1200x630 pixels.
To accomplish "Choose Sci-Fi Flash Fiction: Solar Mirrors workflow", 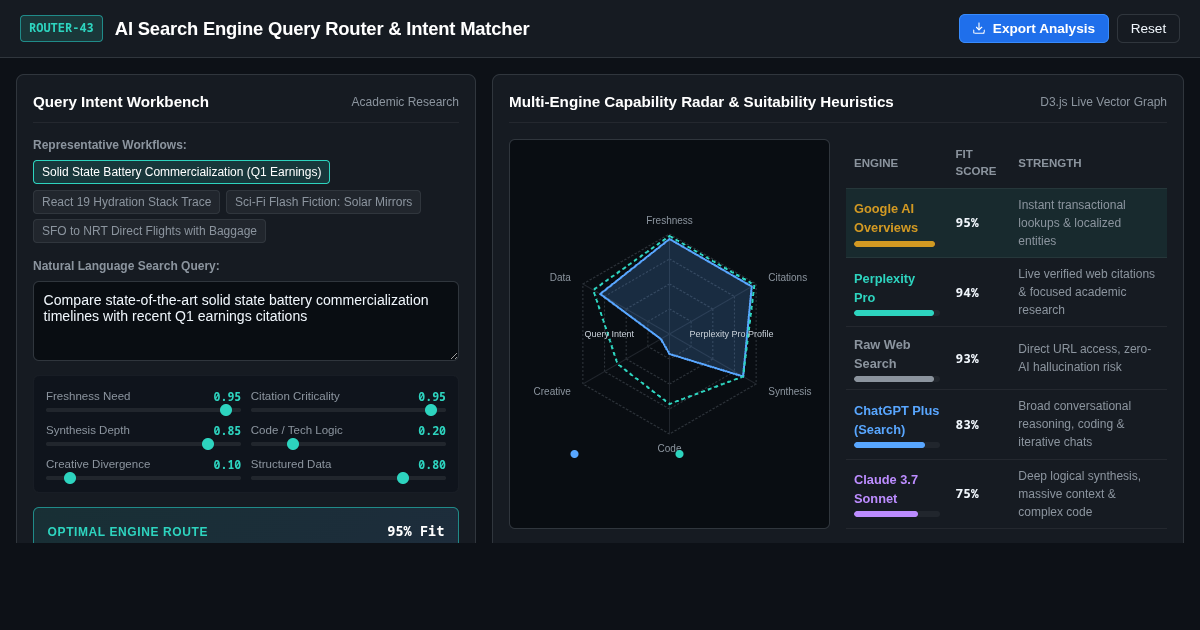I will pyautogui.click(x=323, y=202).
